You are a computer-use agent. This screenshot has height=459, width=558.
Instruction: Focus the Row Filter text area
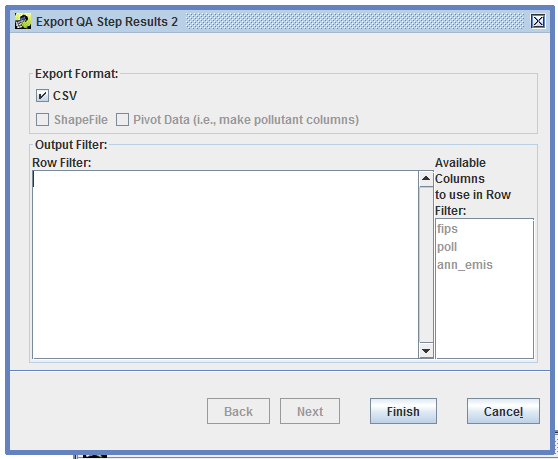(226, 264)
